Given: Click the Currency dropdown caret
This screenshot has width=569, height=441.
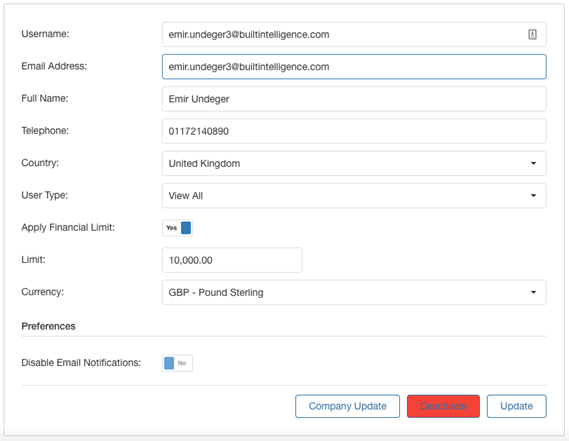Looking at the screenshot, I should [x=533, y=293].
